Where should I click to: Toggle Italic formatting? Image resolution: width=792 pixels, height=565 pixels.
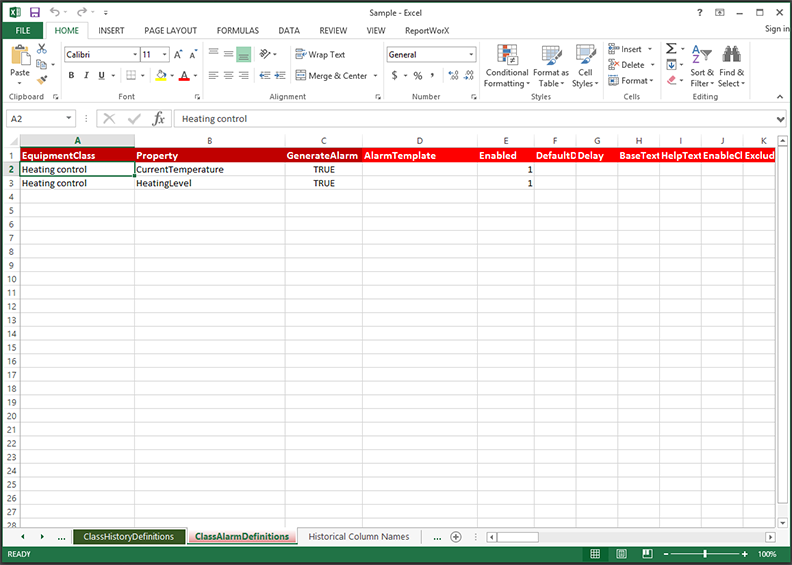[x=87, y=76]
